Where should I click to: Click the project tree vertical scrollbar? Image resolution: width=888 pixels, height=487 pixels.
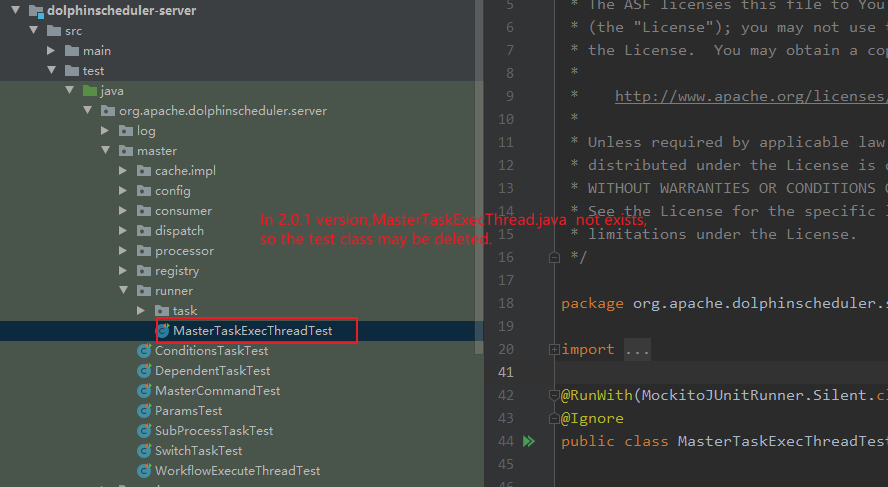coord(479,177)
